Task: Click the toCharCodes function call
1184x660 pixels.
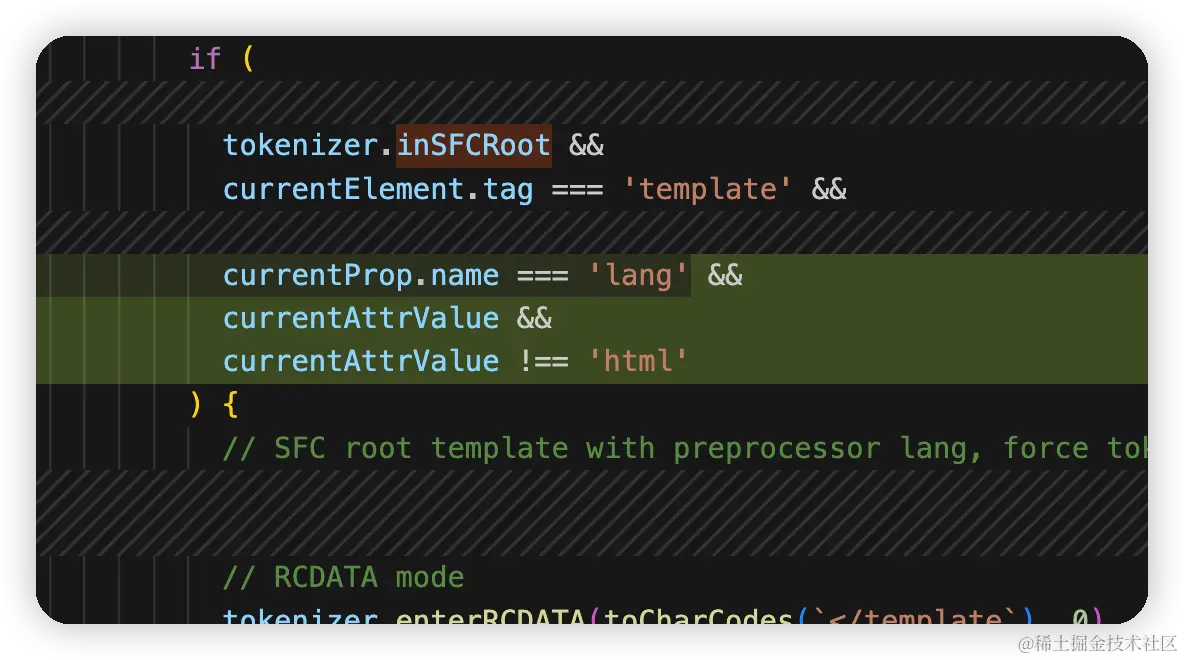Action: pos(698,618)
